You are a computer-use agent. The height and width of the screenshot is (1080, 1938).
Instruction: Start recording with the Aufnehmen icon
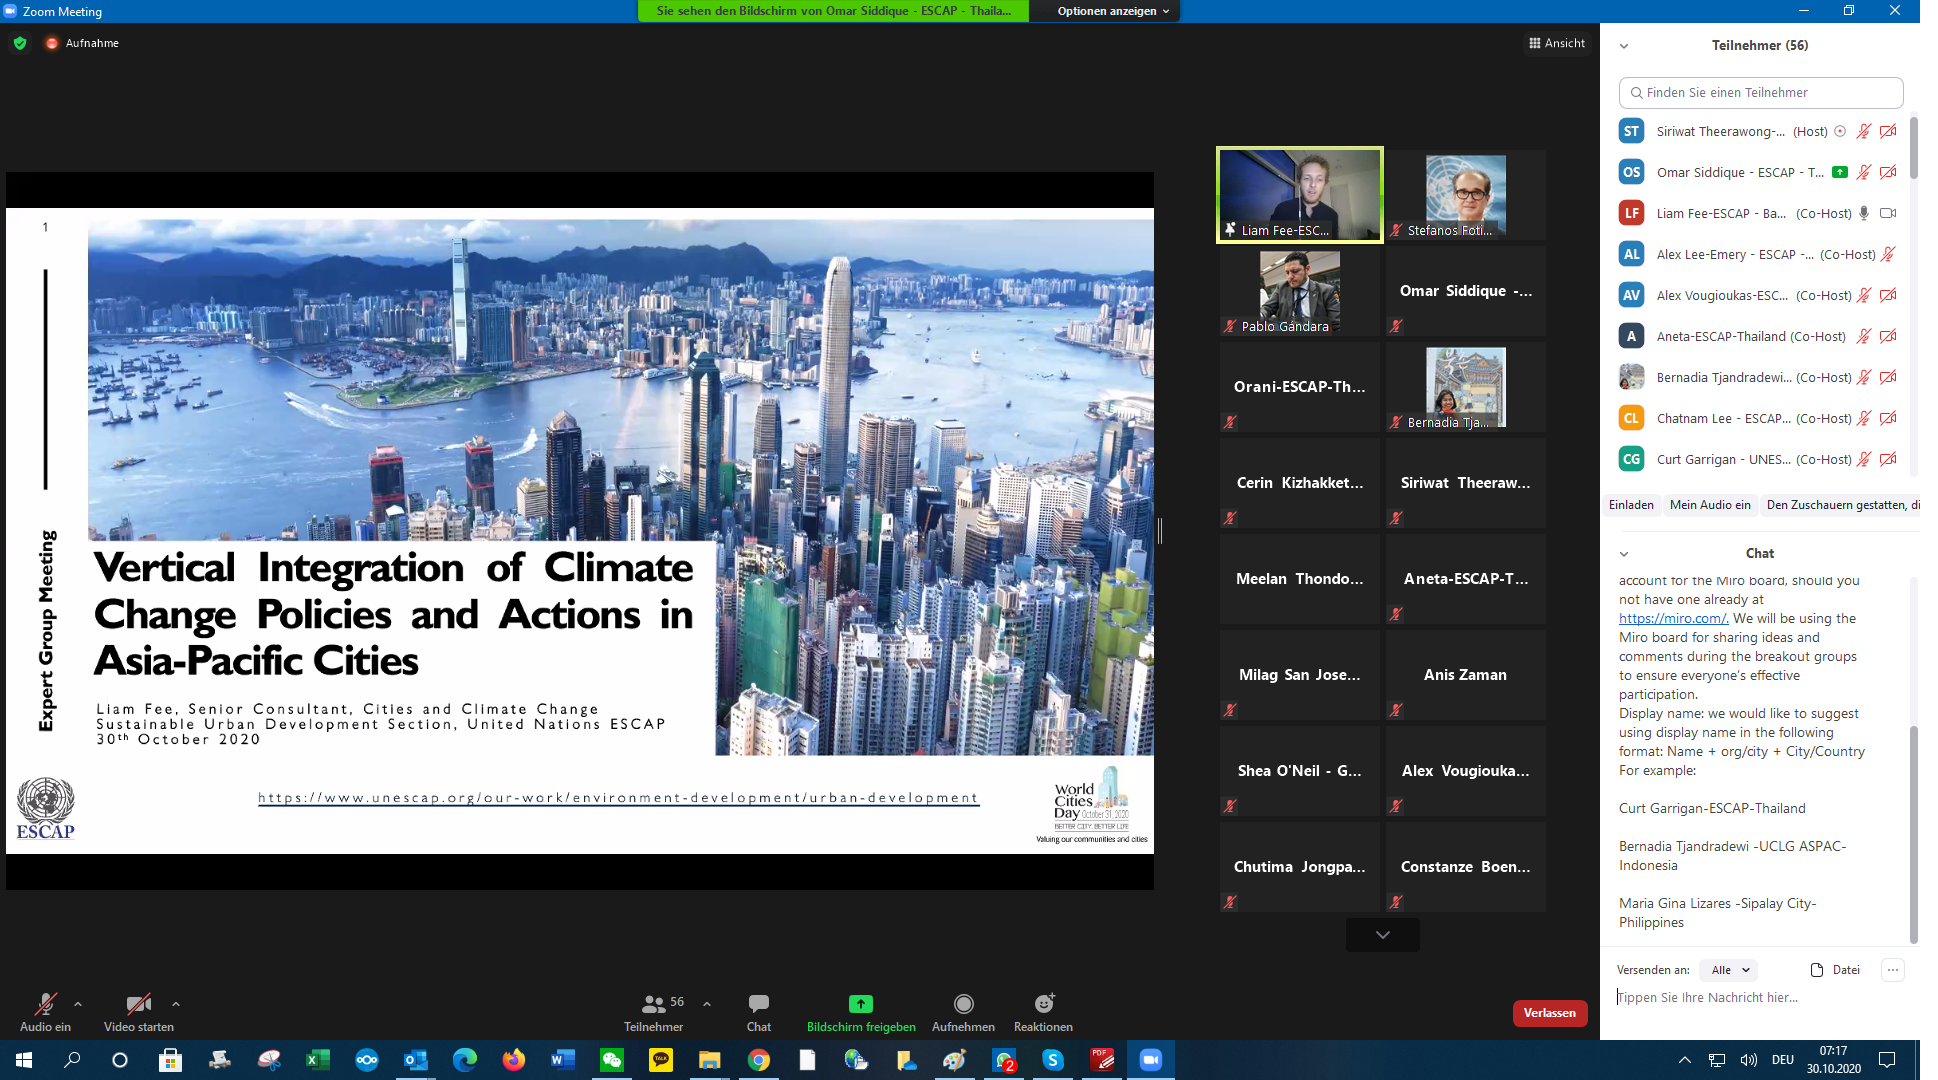coord(963,1004)
